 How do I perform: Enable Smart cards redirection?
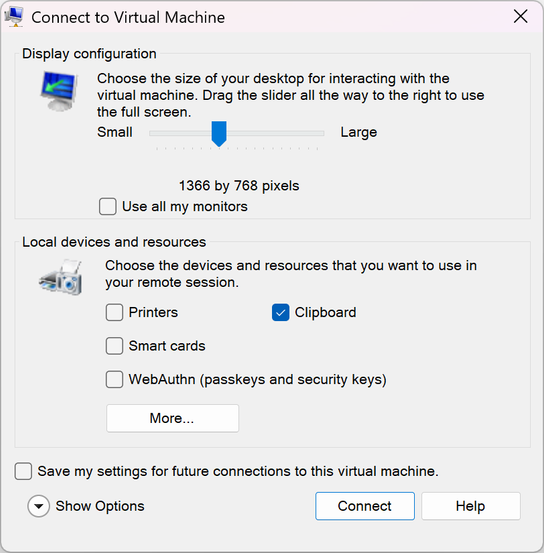coord(114,346)
